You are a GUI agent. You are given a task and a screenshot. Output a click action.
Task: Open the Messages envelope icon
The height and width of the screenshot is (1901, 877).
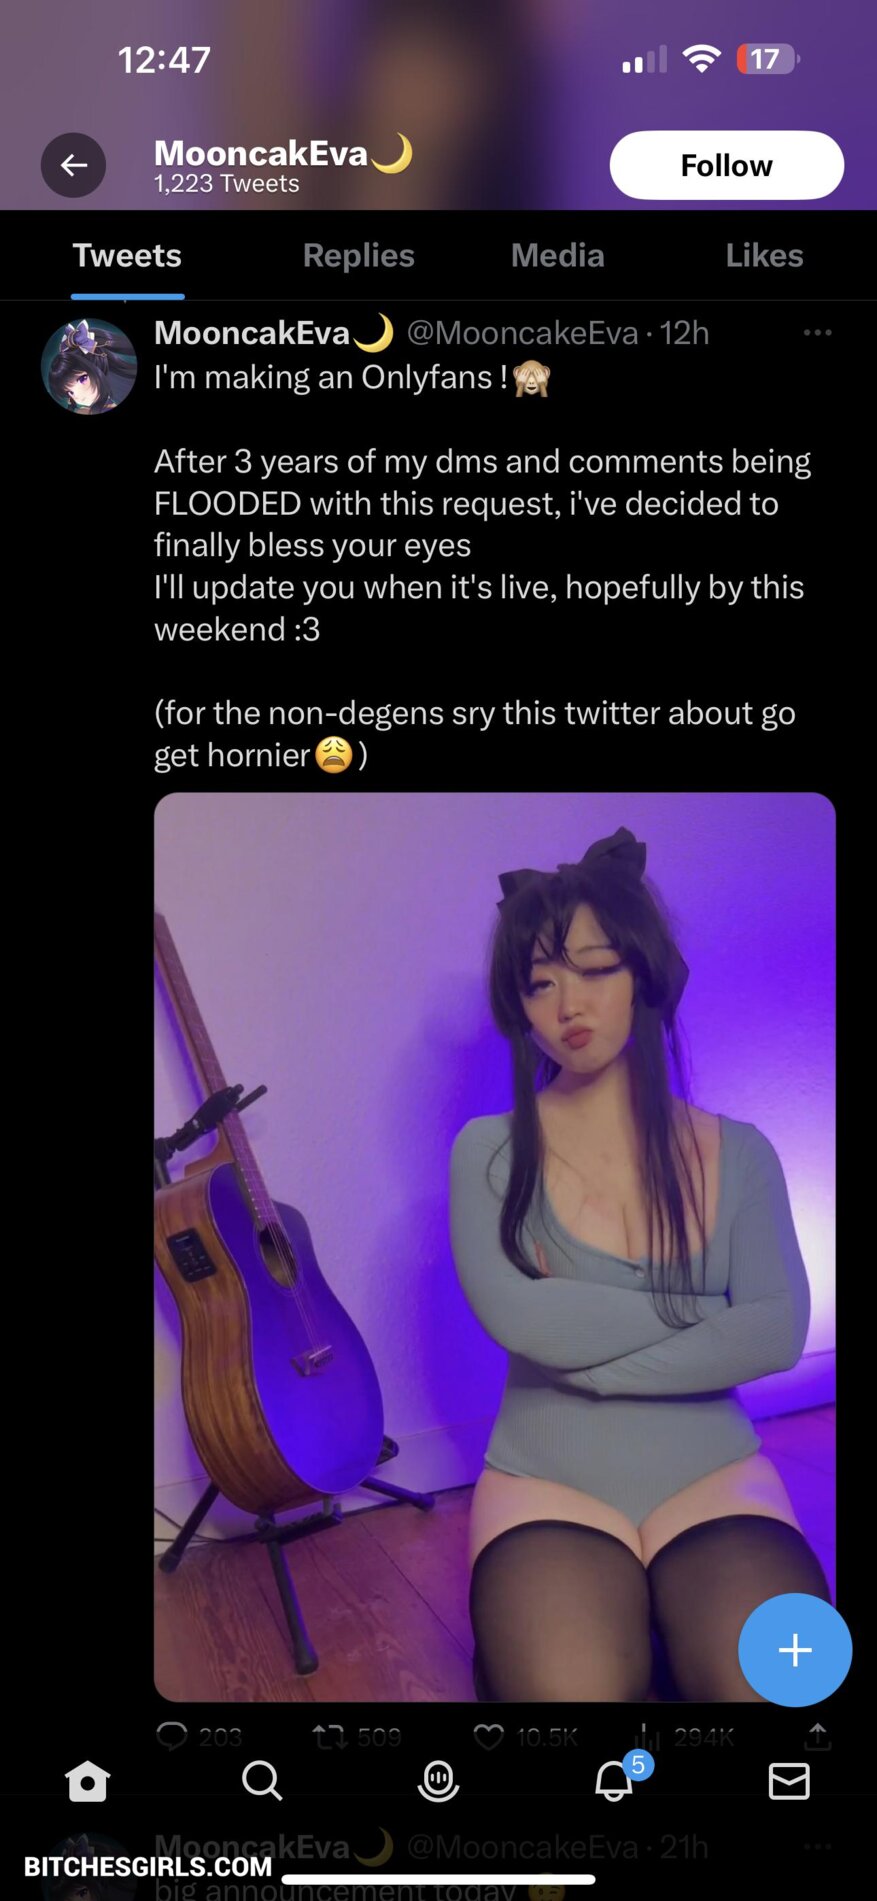[789, 1781]
